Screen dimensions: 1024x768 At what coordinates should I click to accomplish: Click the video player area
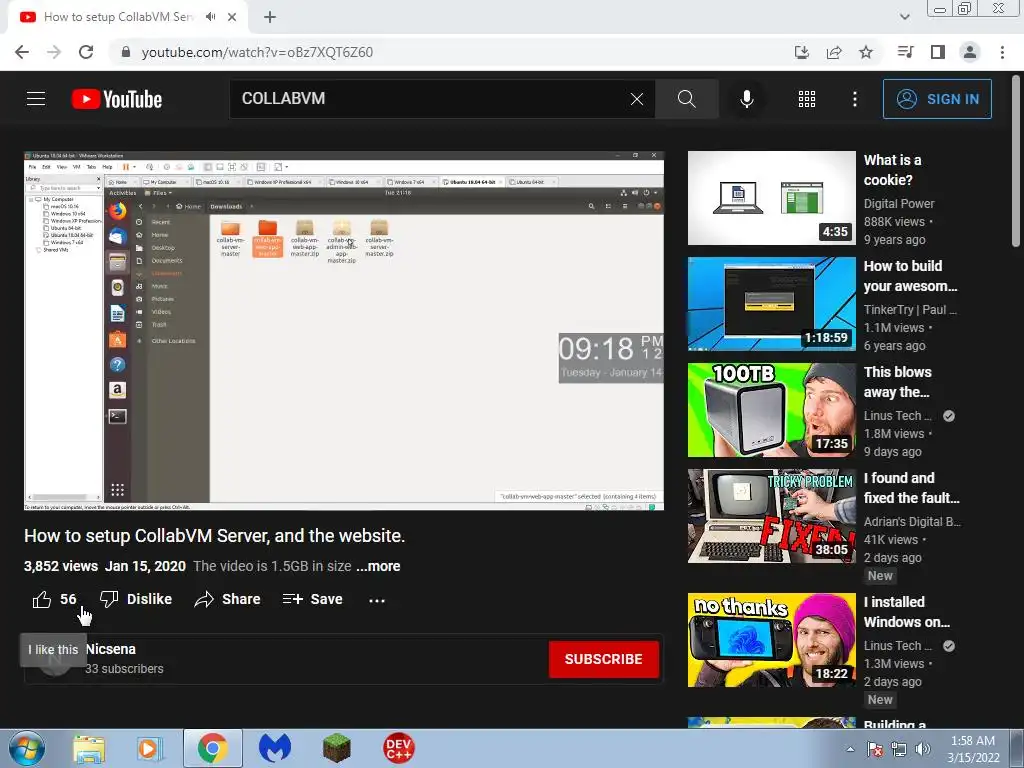344,330
